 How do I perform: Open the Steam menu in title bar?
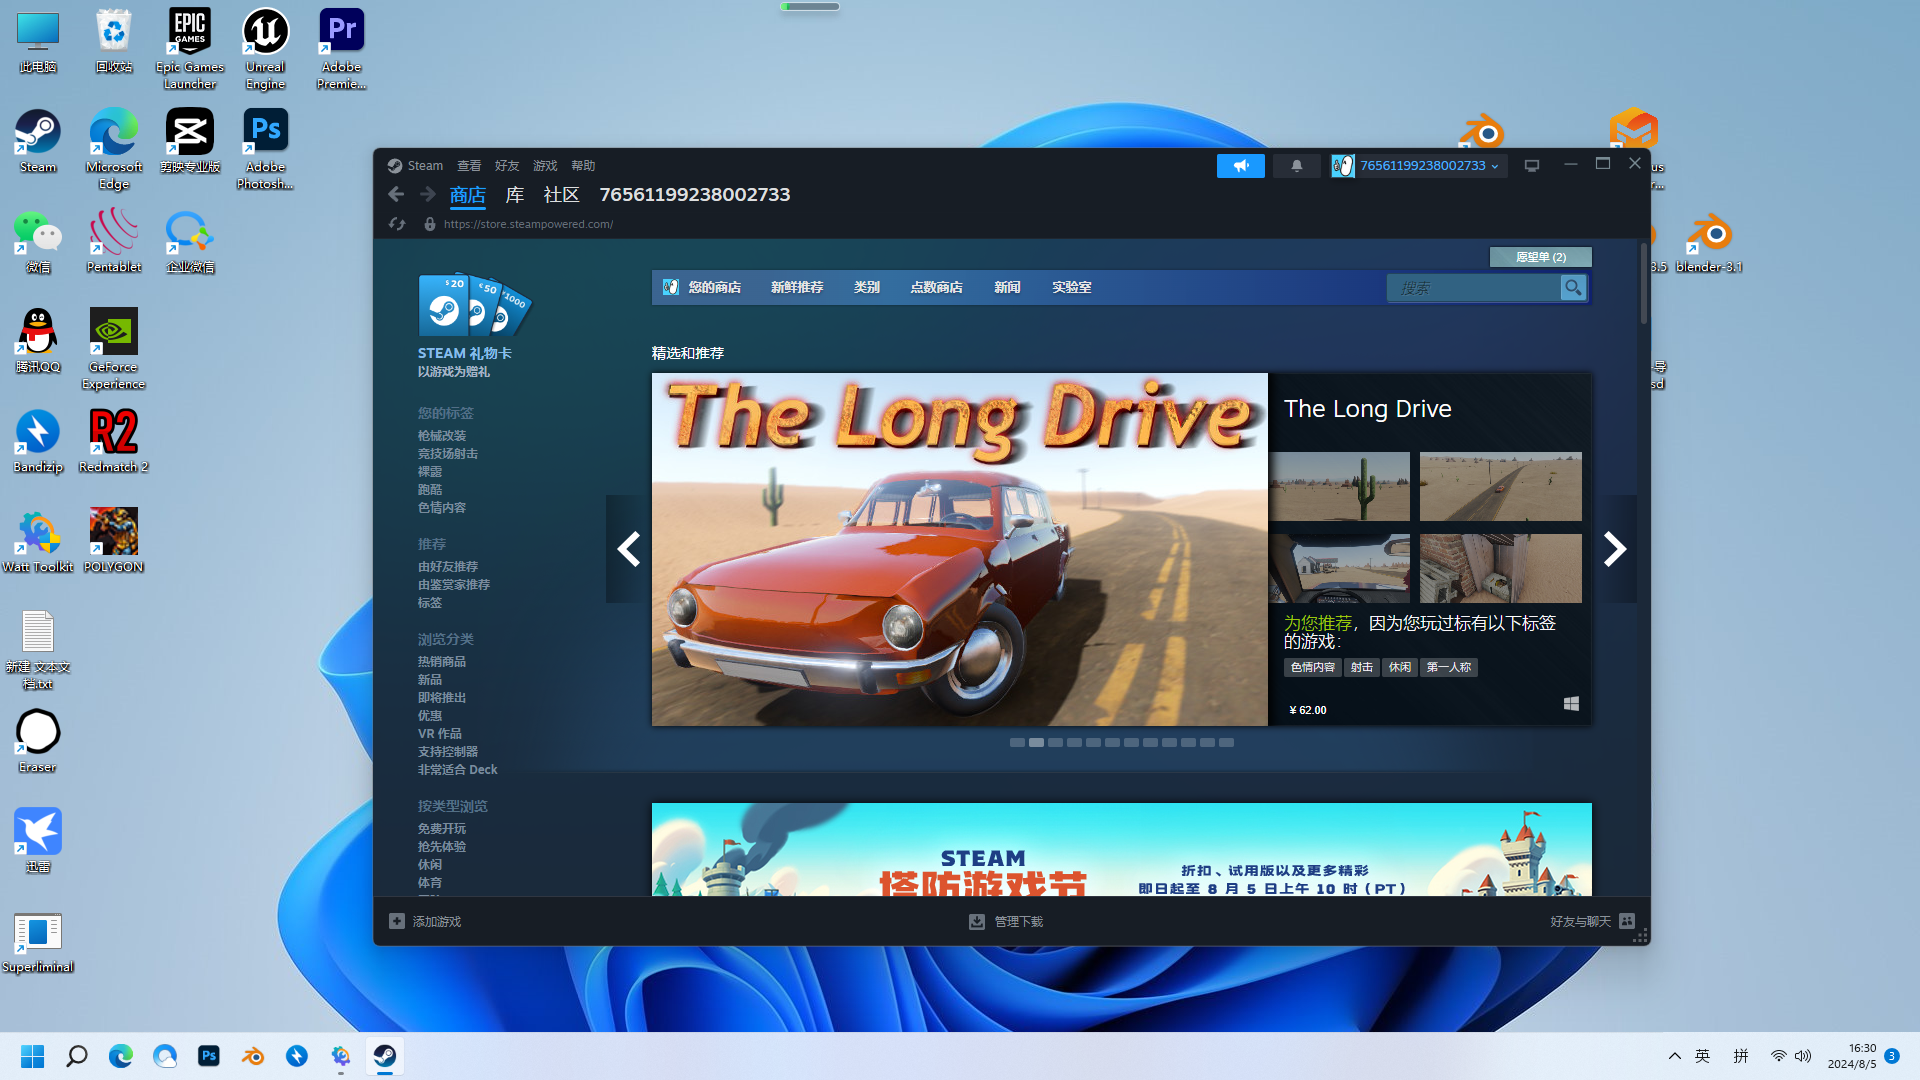425,166
